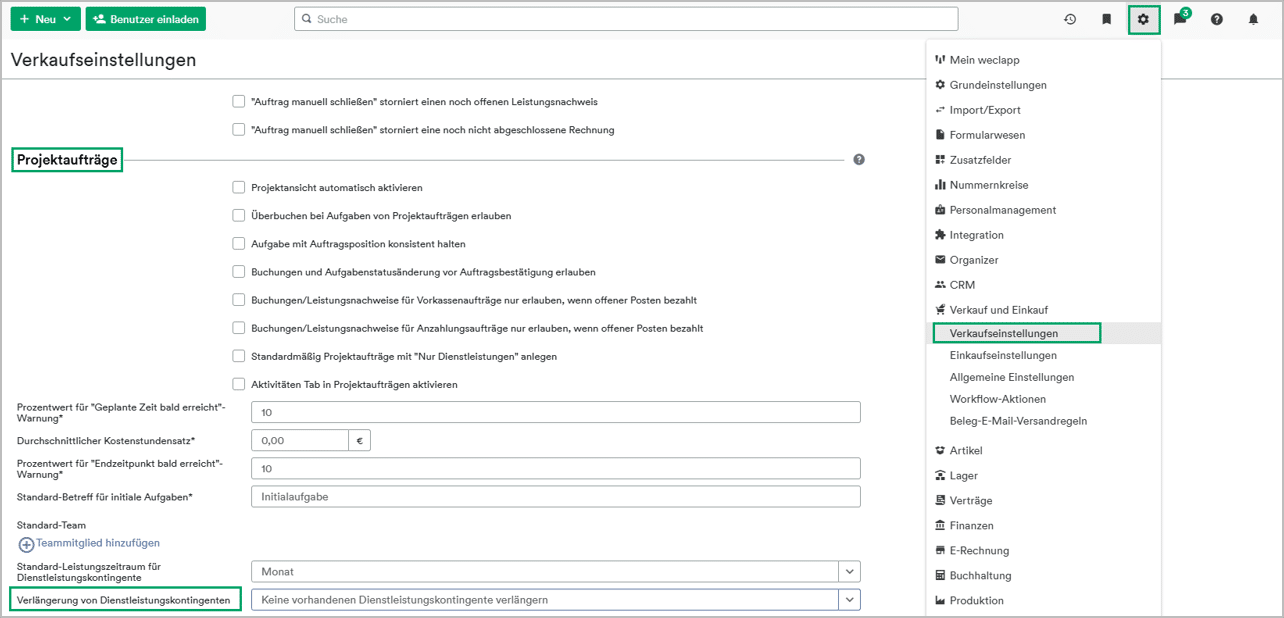Click the bookmark icon in top bar
Image resolution: width=1284 pixels, height=618 pixels.
[1106, 19]
